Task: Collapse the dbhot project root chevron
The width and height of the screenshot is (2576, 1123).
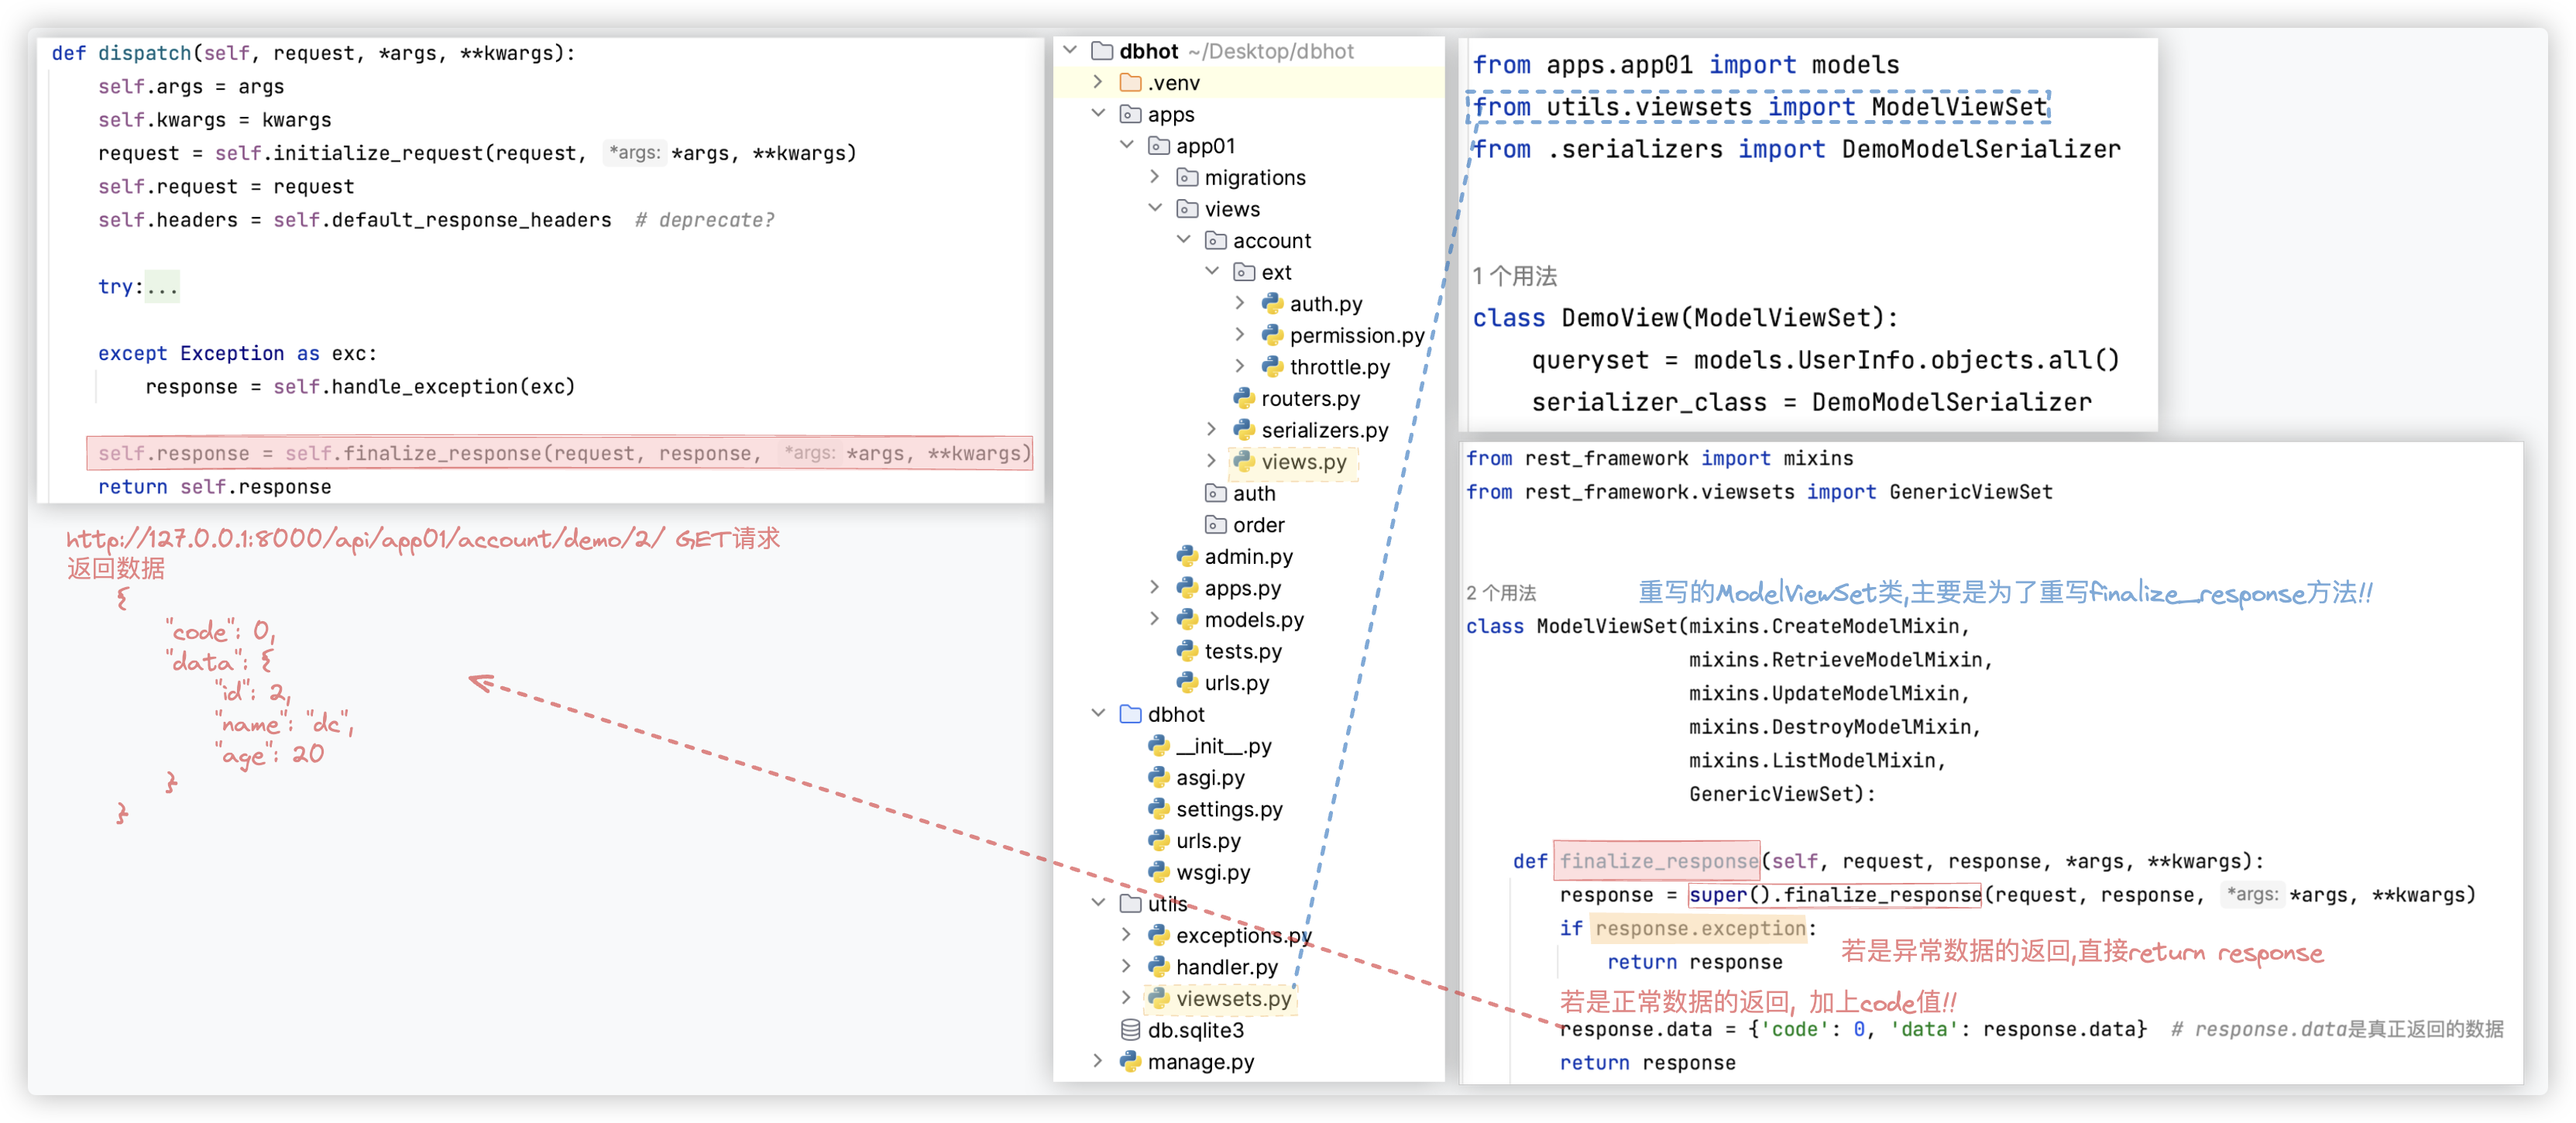Action: pos(1070,50)
